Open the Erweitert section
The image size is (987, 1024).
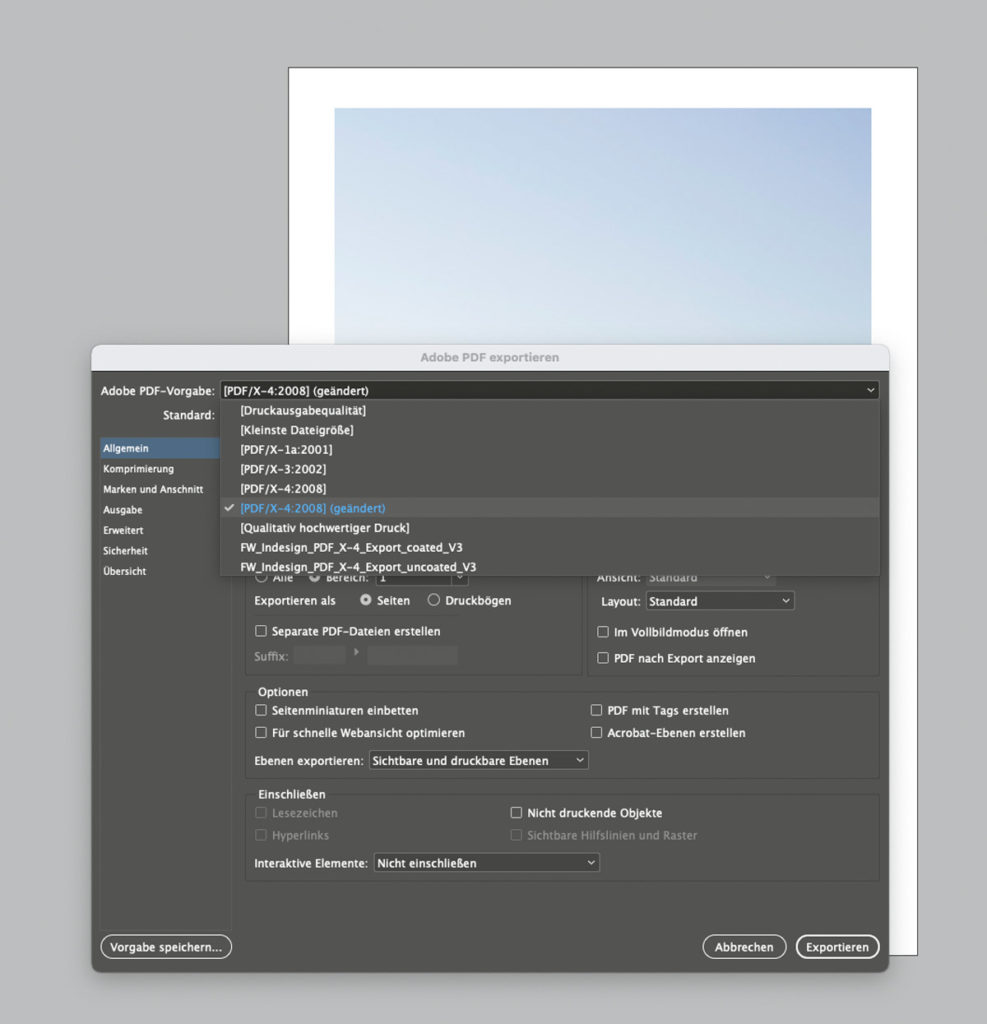[160, 530]
